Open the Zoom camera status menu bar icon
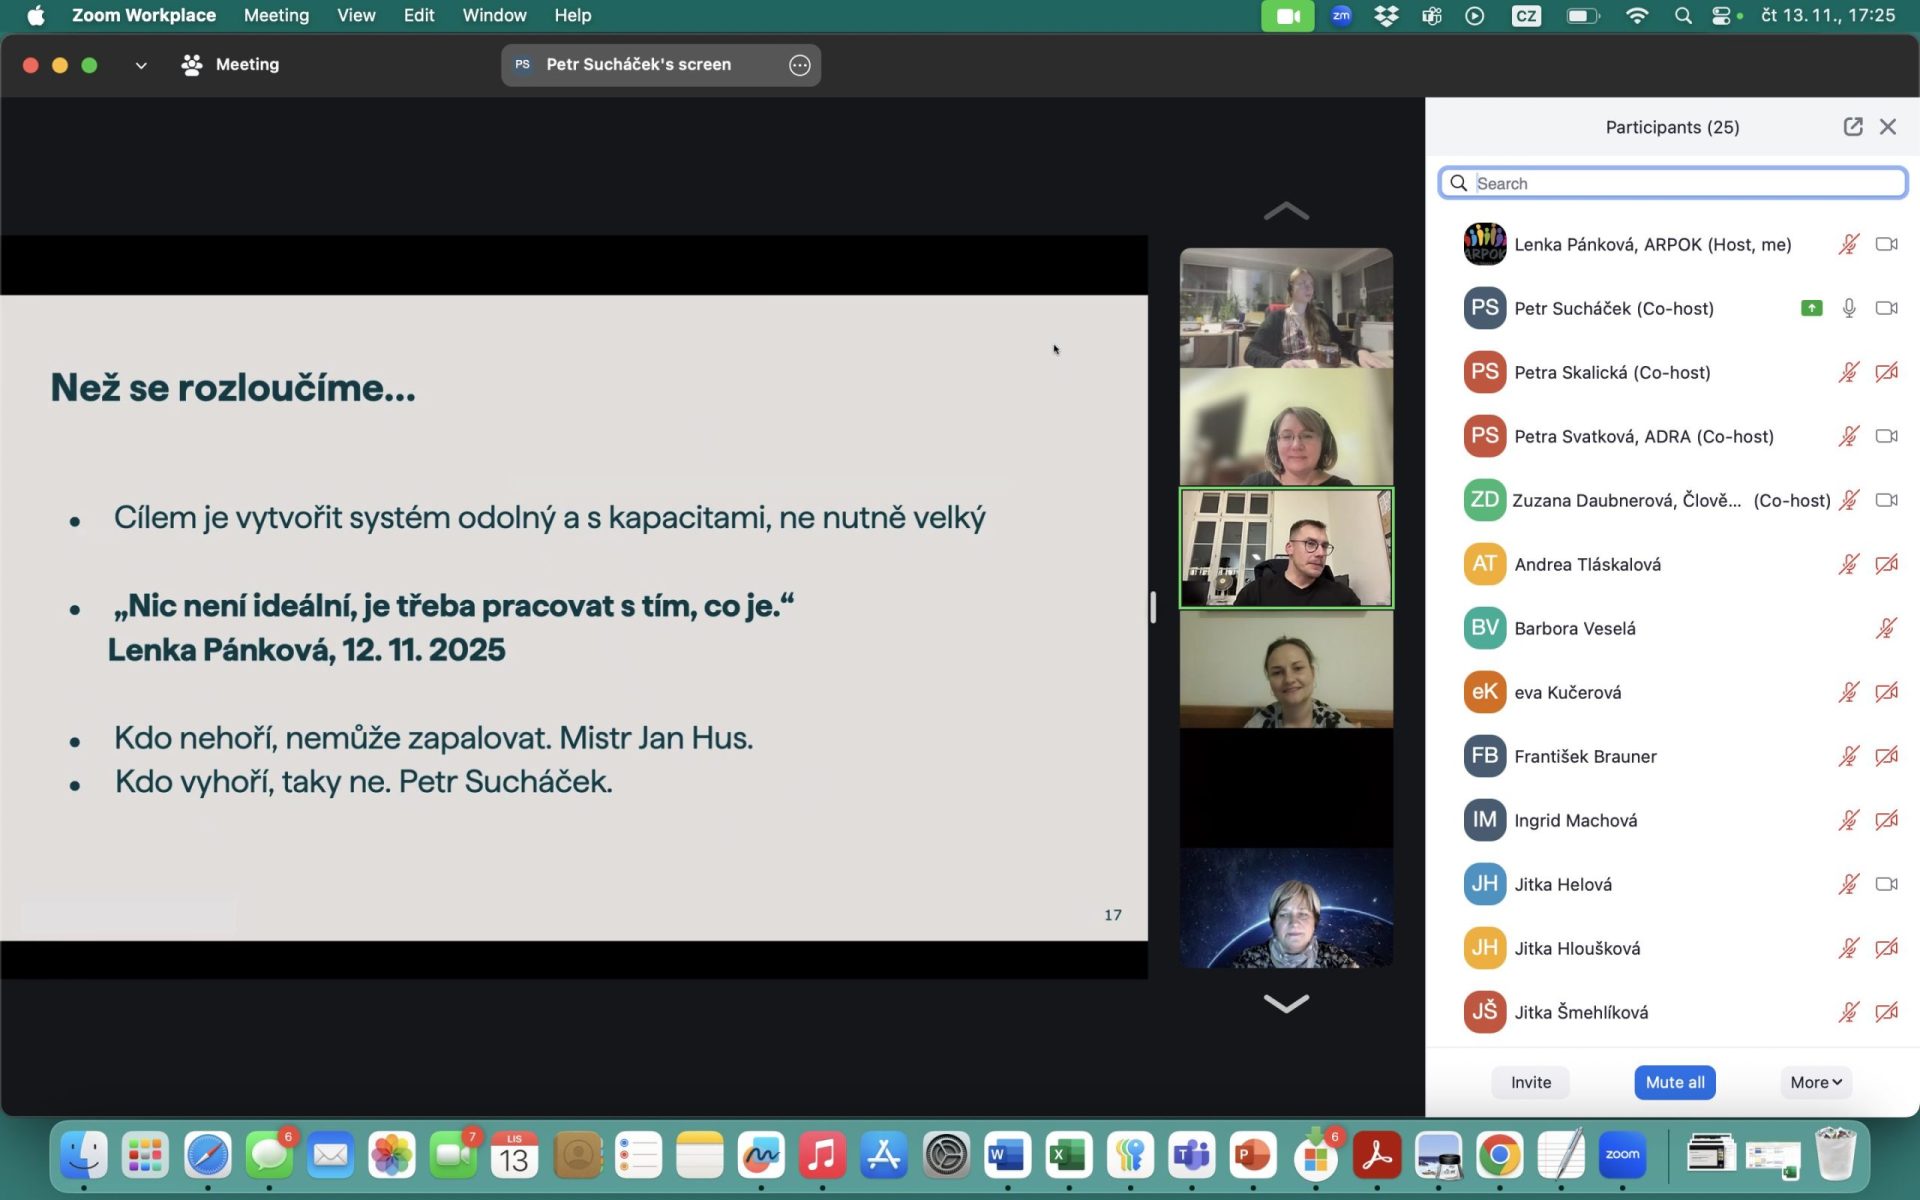This screenshot has height=1200, width=1920. (x=1287, y=15)
